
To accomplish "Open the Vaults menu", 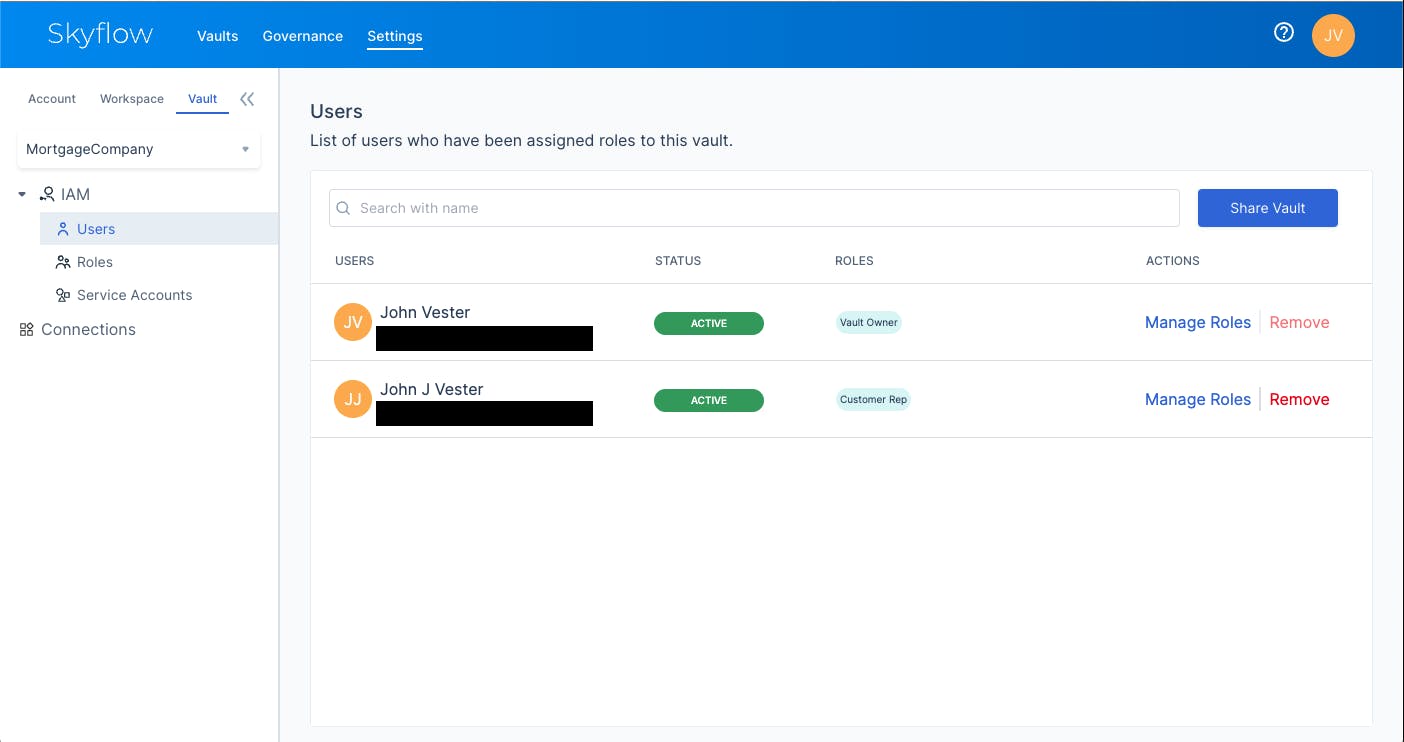I will pos(217,36).
